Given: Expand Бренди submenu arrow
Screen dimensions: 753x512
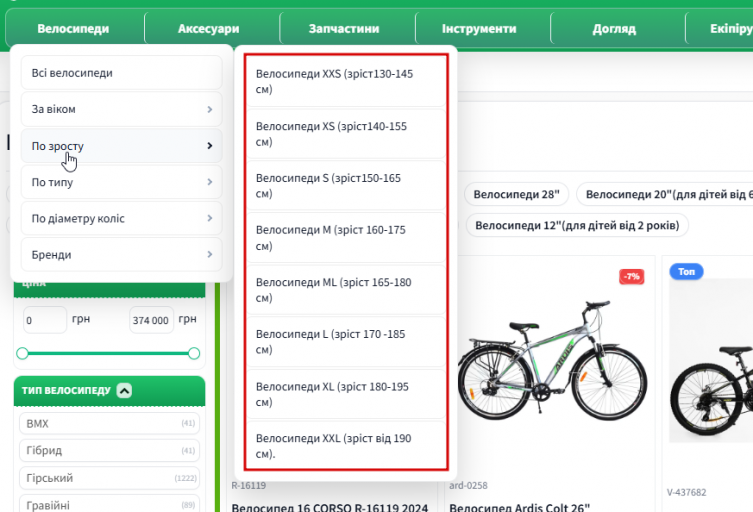Looking at the screenshot, I should point(209,255).
